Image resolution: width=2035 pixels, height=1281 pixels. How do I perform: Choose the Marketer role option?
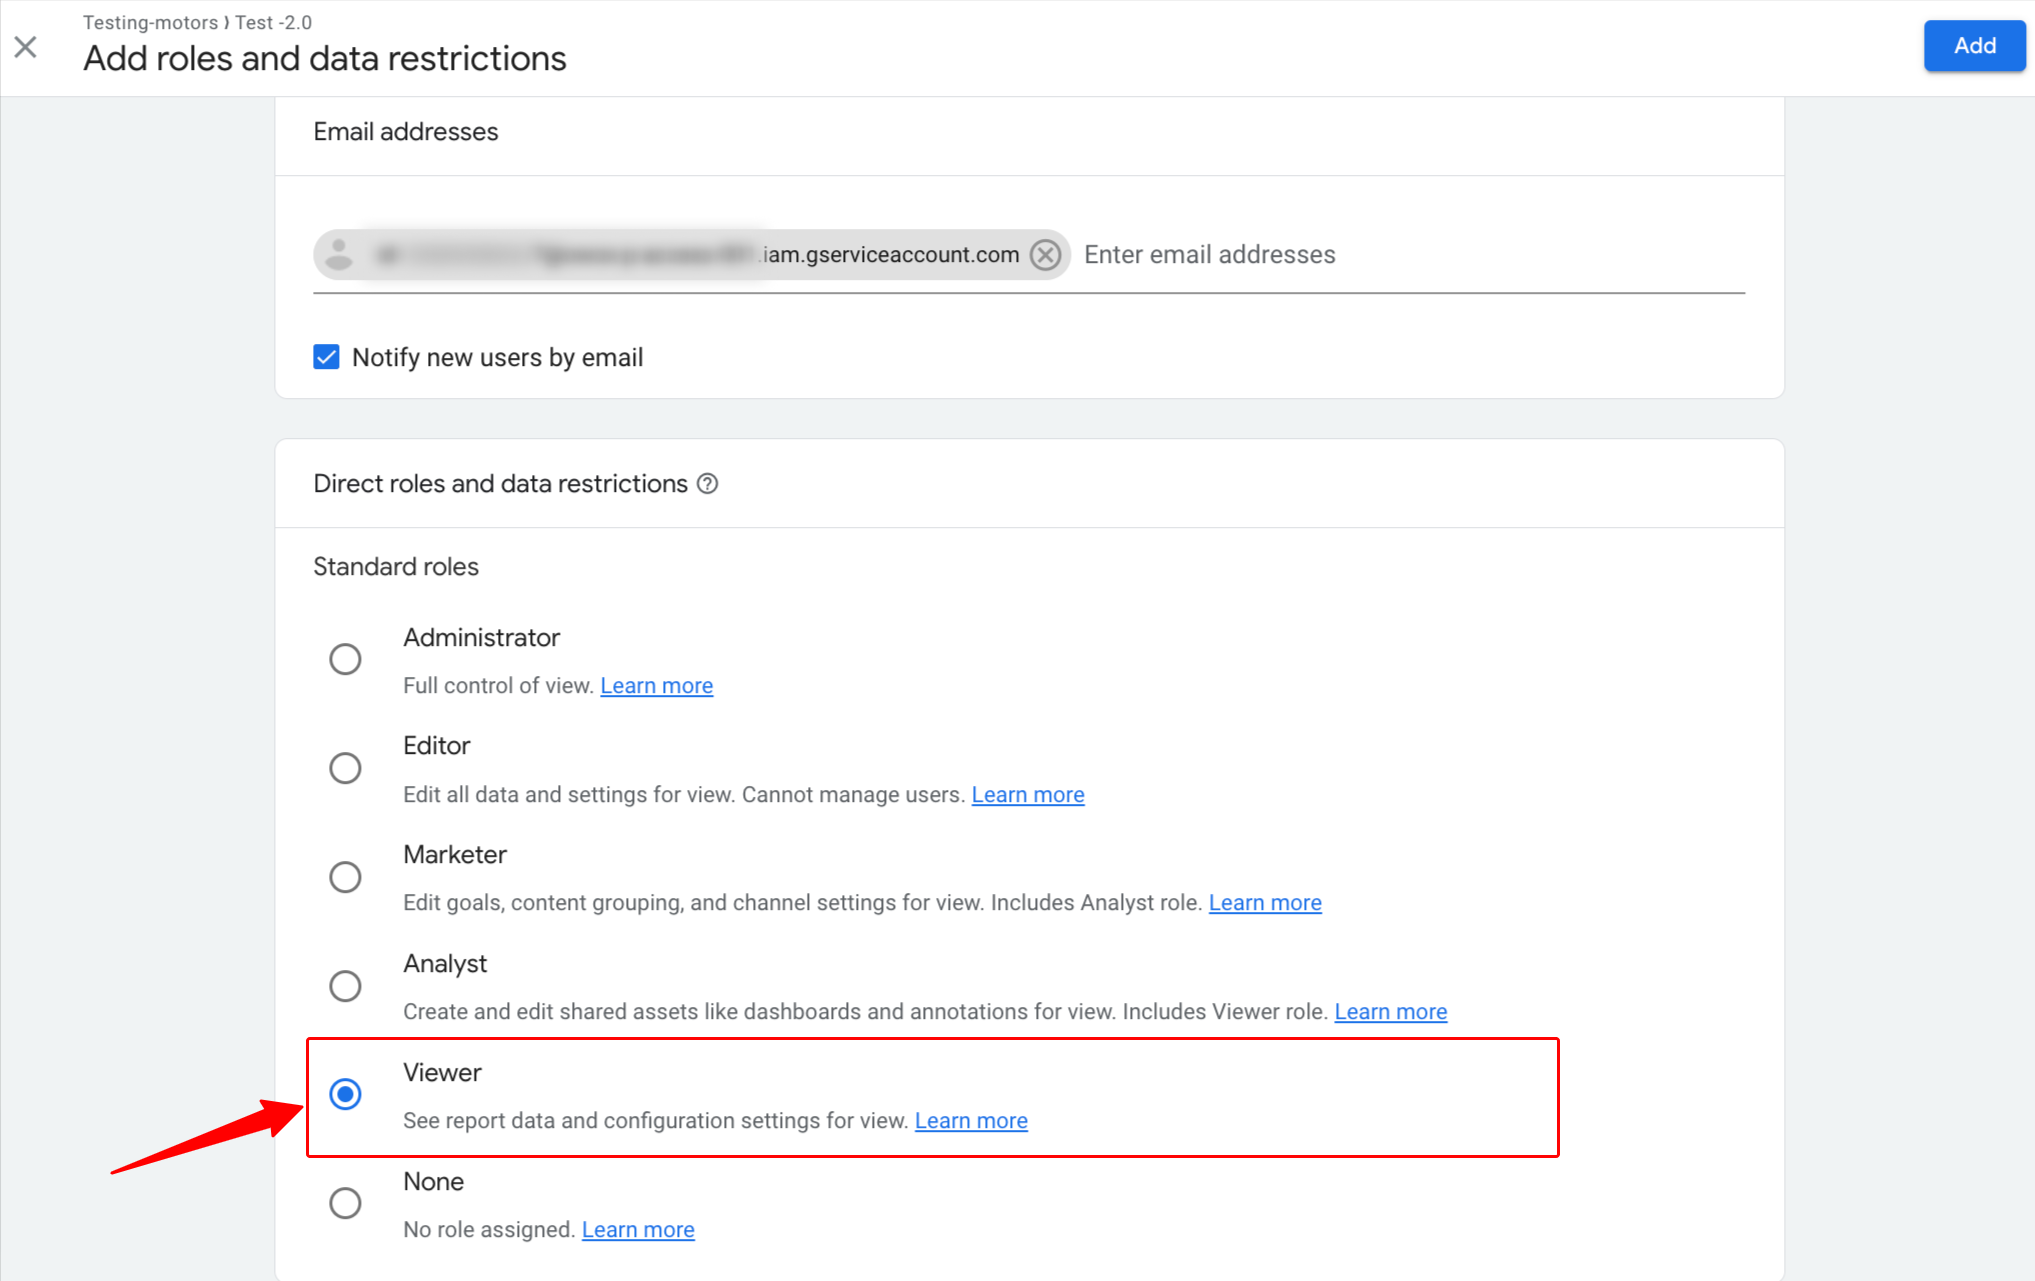click(346, 877)
